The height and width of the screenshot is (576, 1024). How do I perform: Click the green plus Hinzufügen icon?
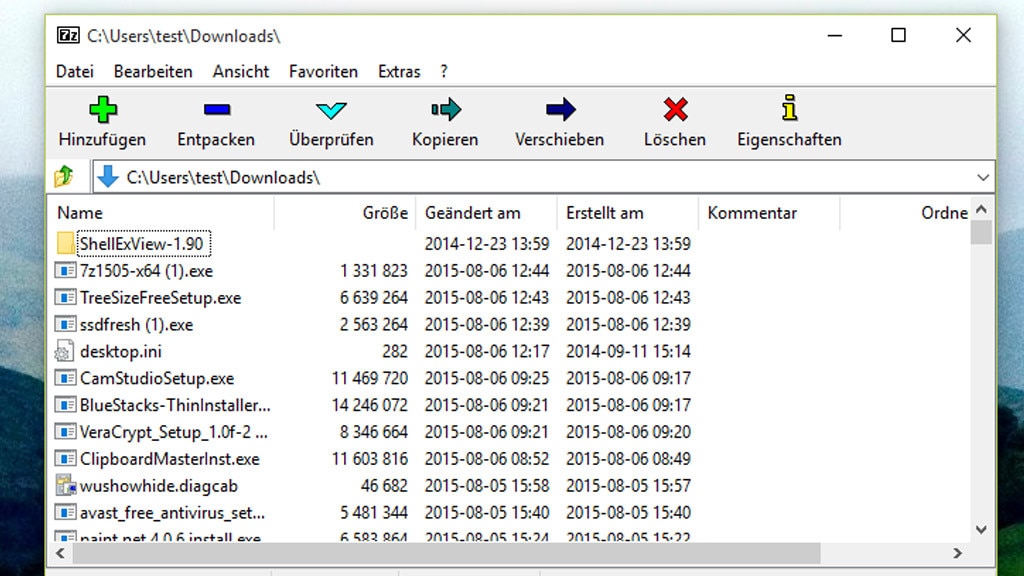tap(103, 110)
